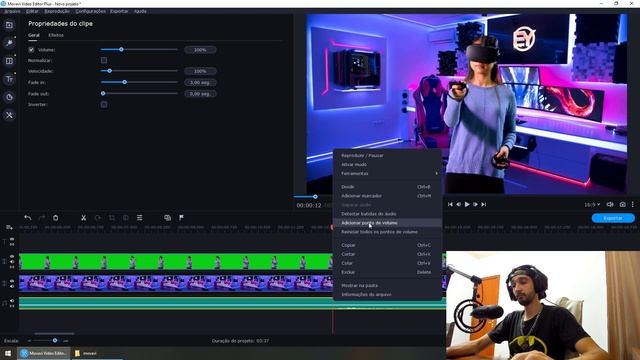
Task: Open the filters magic wand panel
Action: [9, 43]
